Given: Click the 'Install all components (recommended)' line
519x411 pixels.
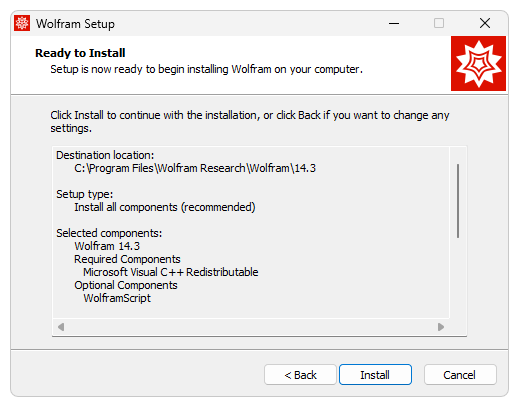Looking at the screenshot, I should point(165,207).
